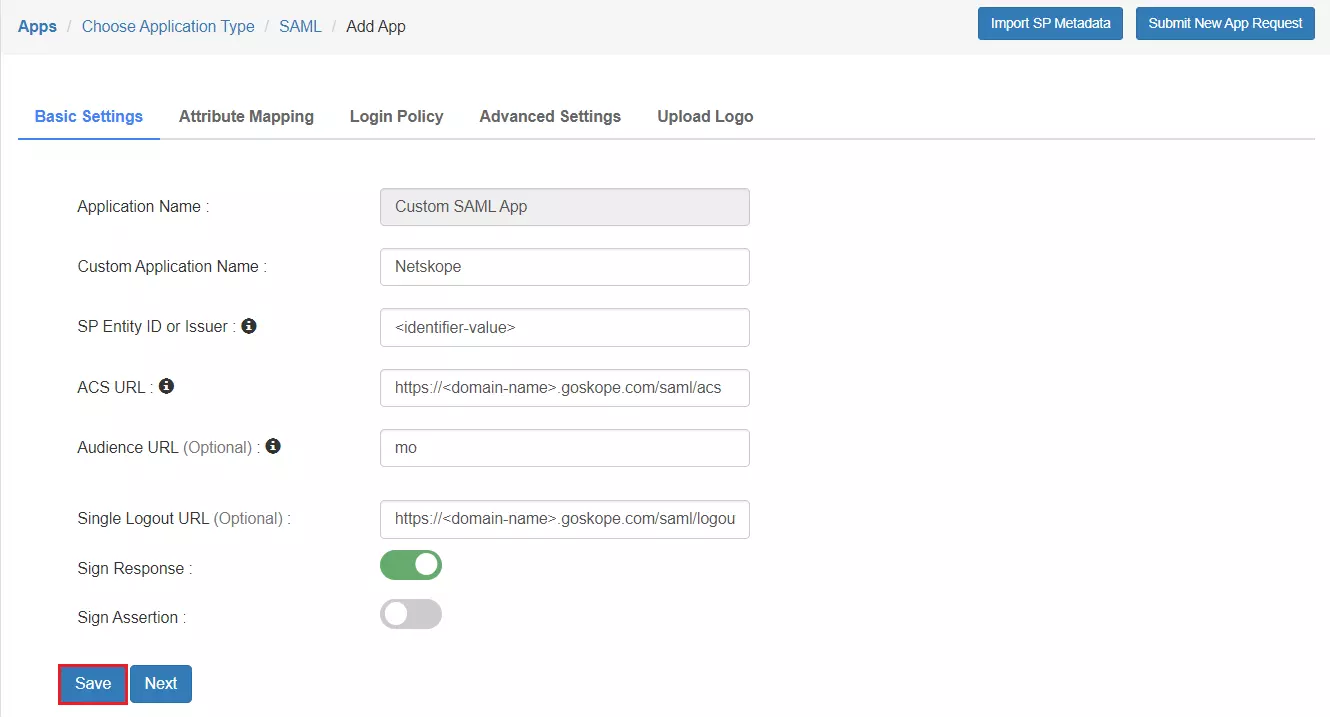Viewport: 1330px width, 717px height.
Task: Click the ACS URL info icon
Action: pyautogui.click(x=164, y=386)
